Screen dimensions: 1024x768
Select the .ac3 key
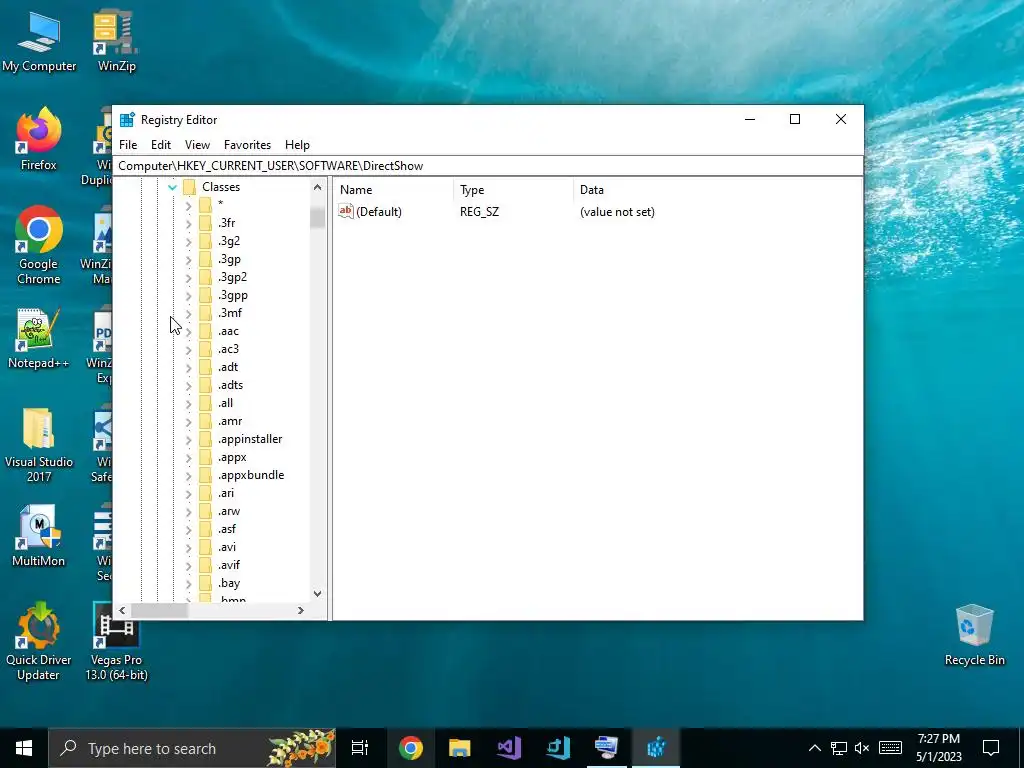[x=228, y=349]
